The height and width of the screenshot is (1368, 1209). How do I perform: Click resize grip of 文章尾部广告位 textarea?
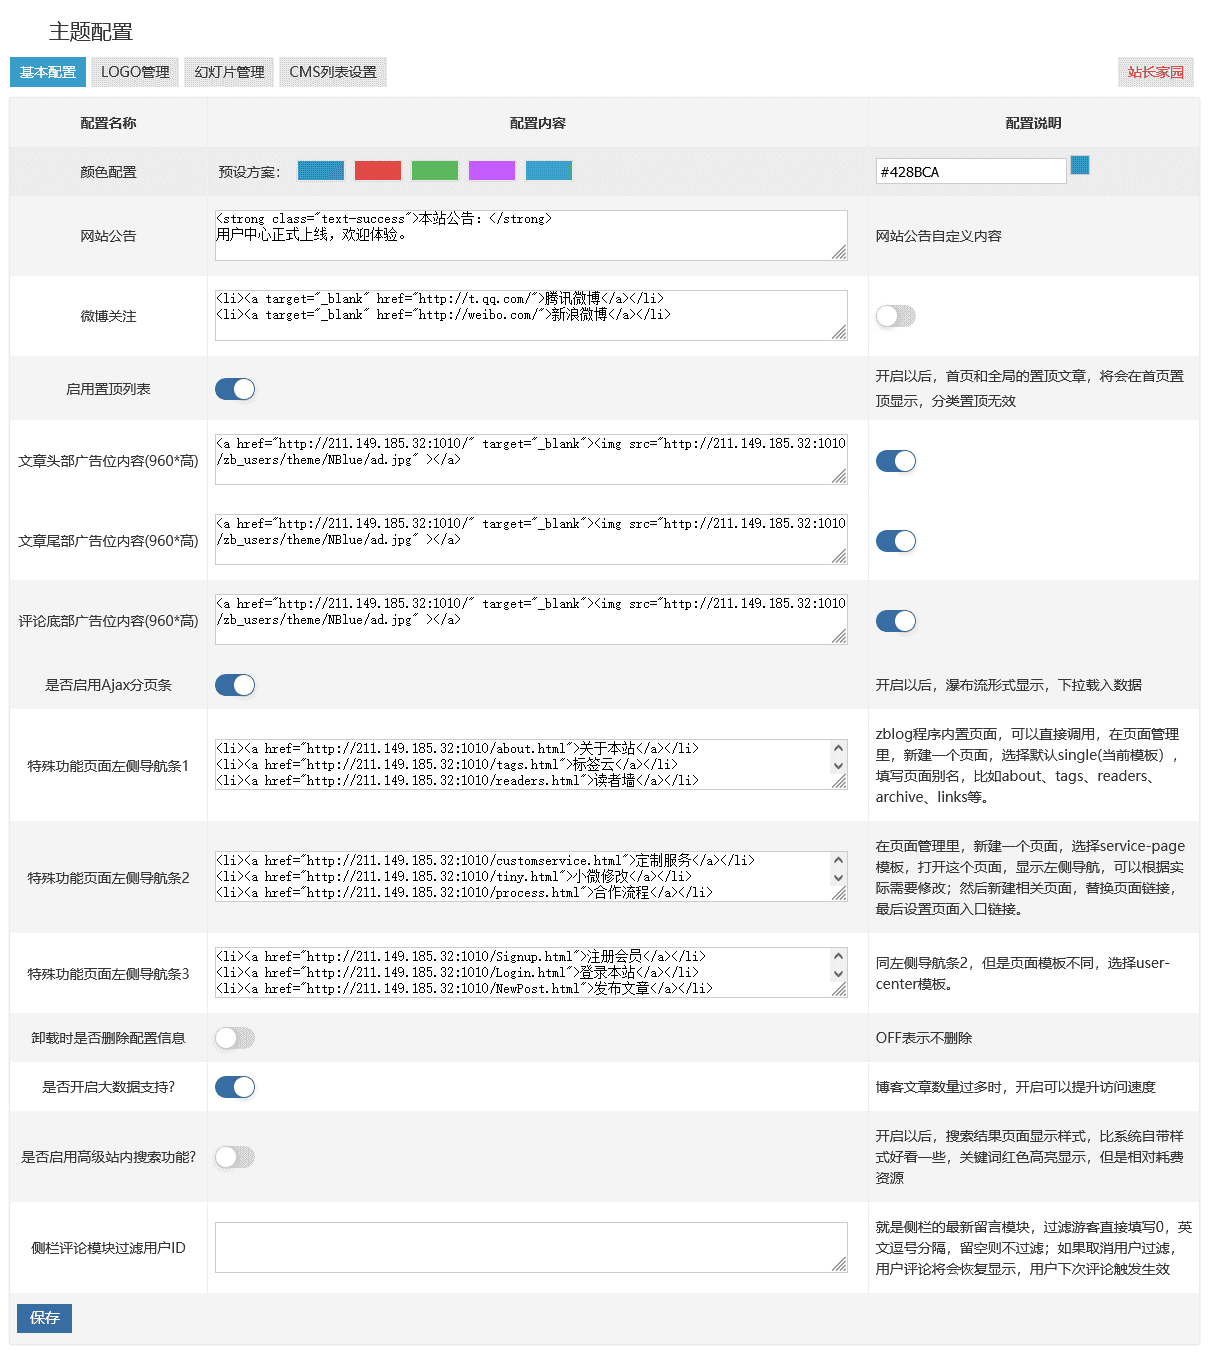click(839, 558)
